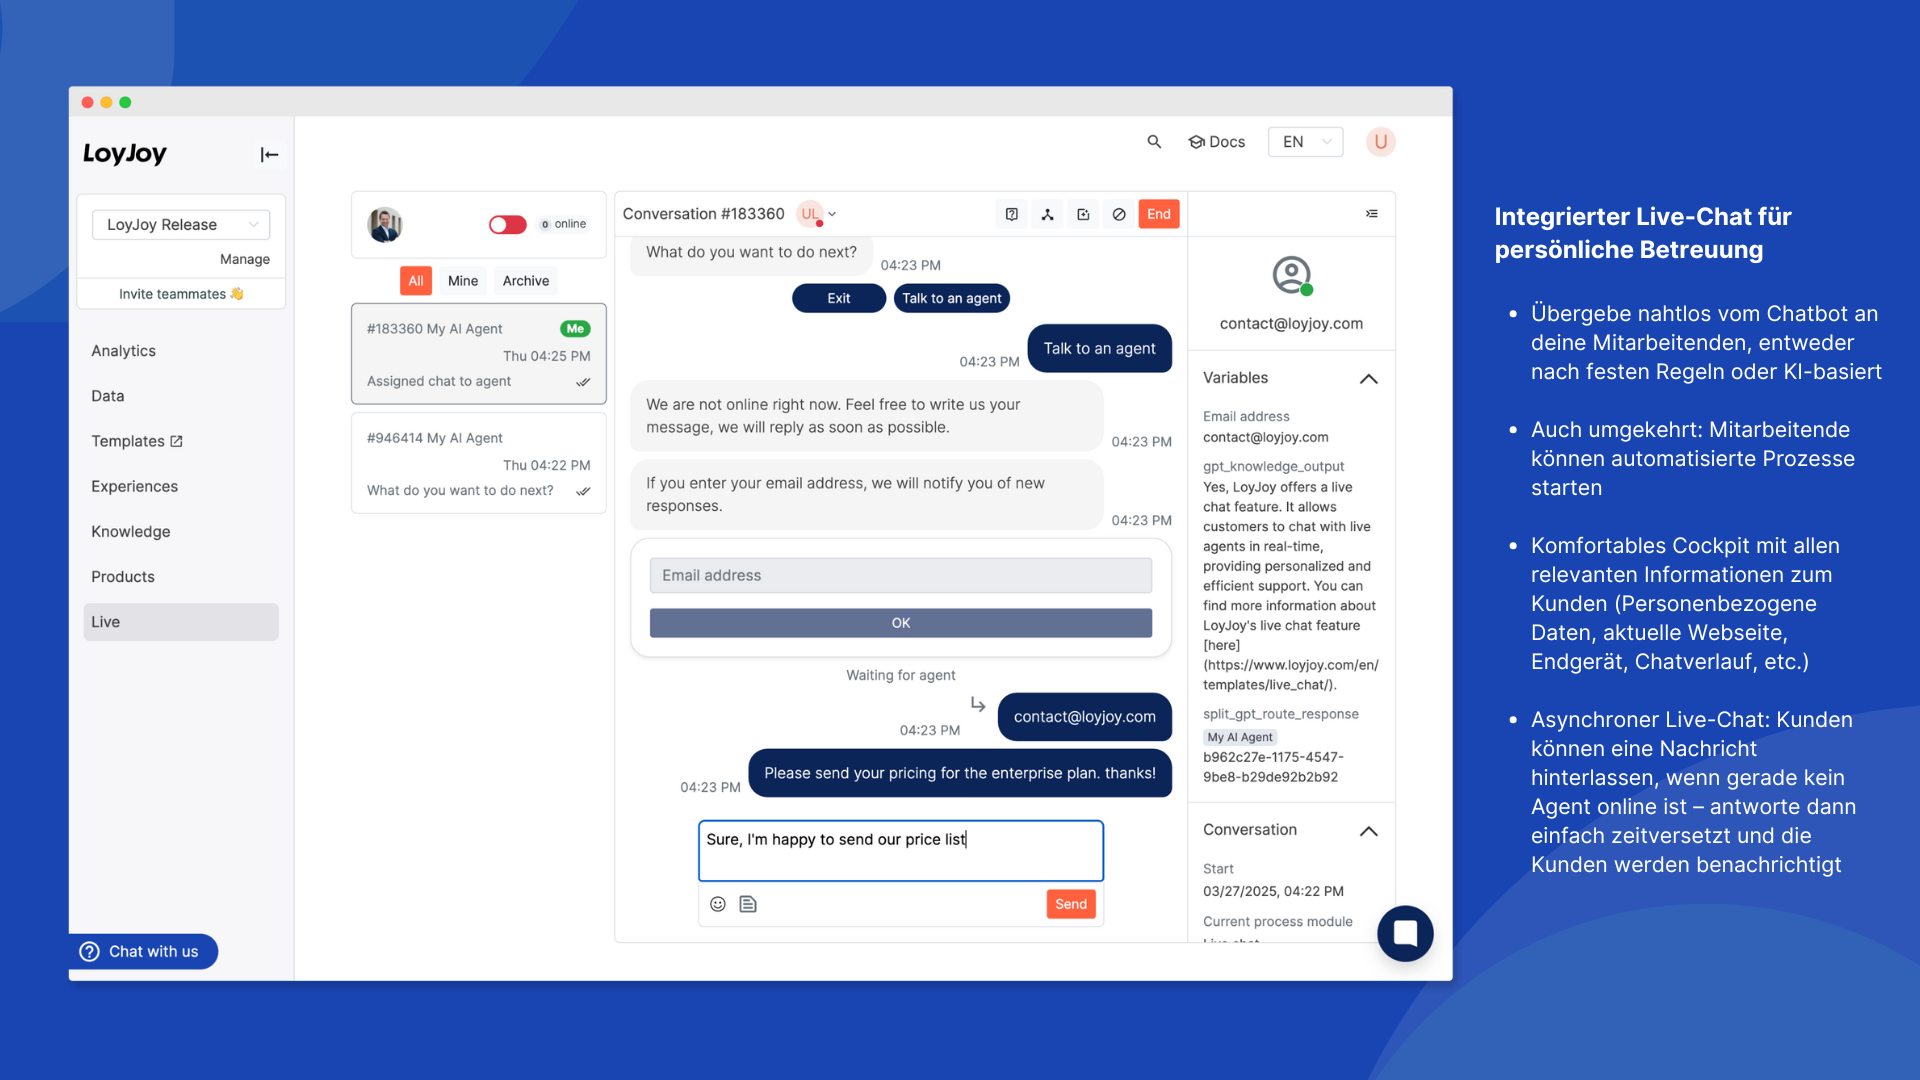Screen dimensions: 1920x1080
Task: Click the sparkle note icon in conversation header
Action: (1083, 214)
